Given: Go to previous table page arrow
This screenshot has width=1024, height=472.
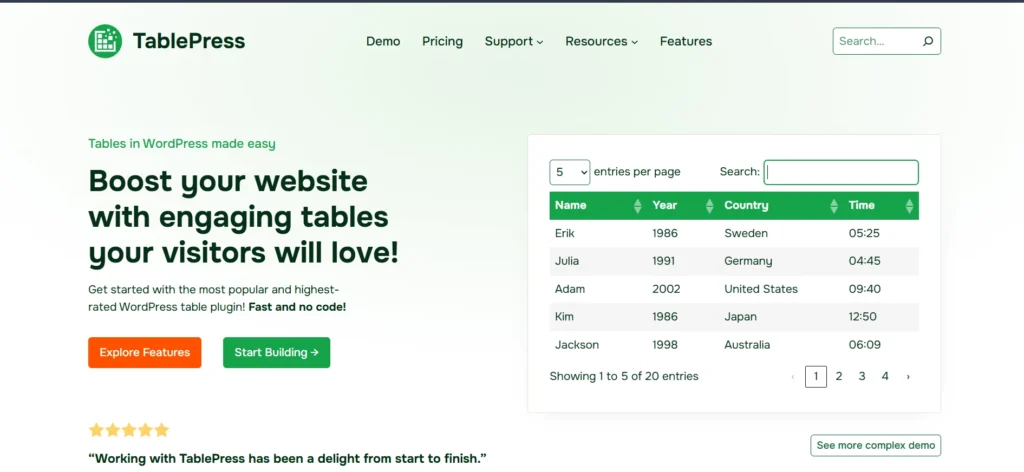Looking at the screenshot, I should point(793,377).
